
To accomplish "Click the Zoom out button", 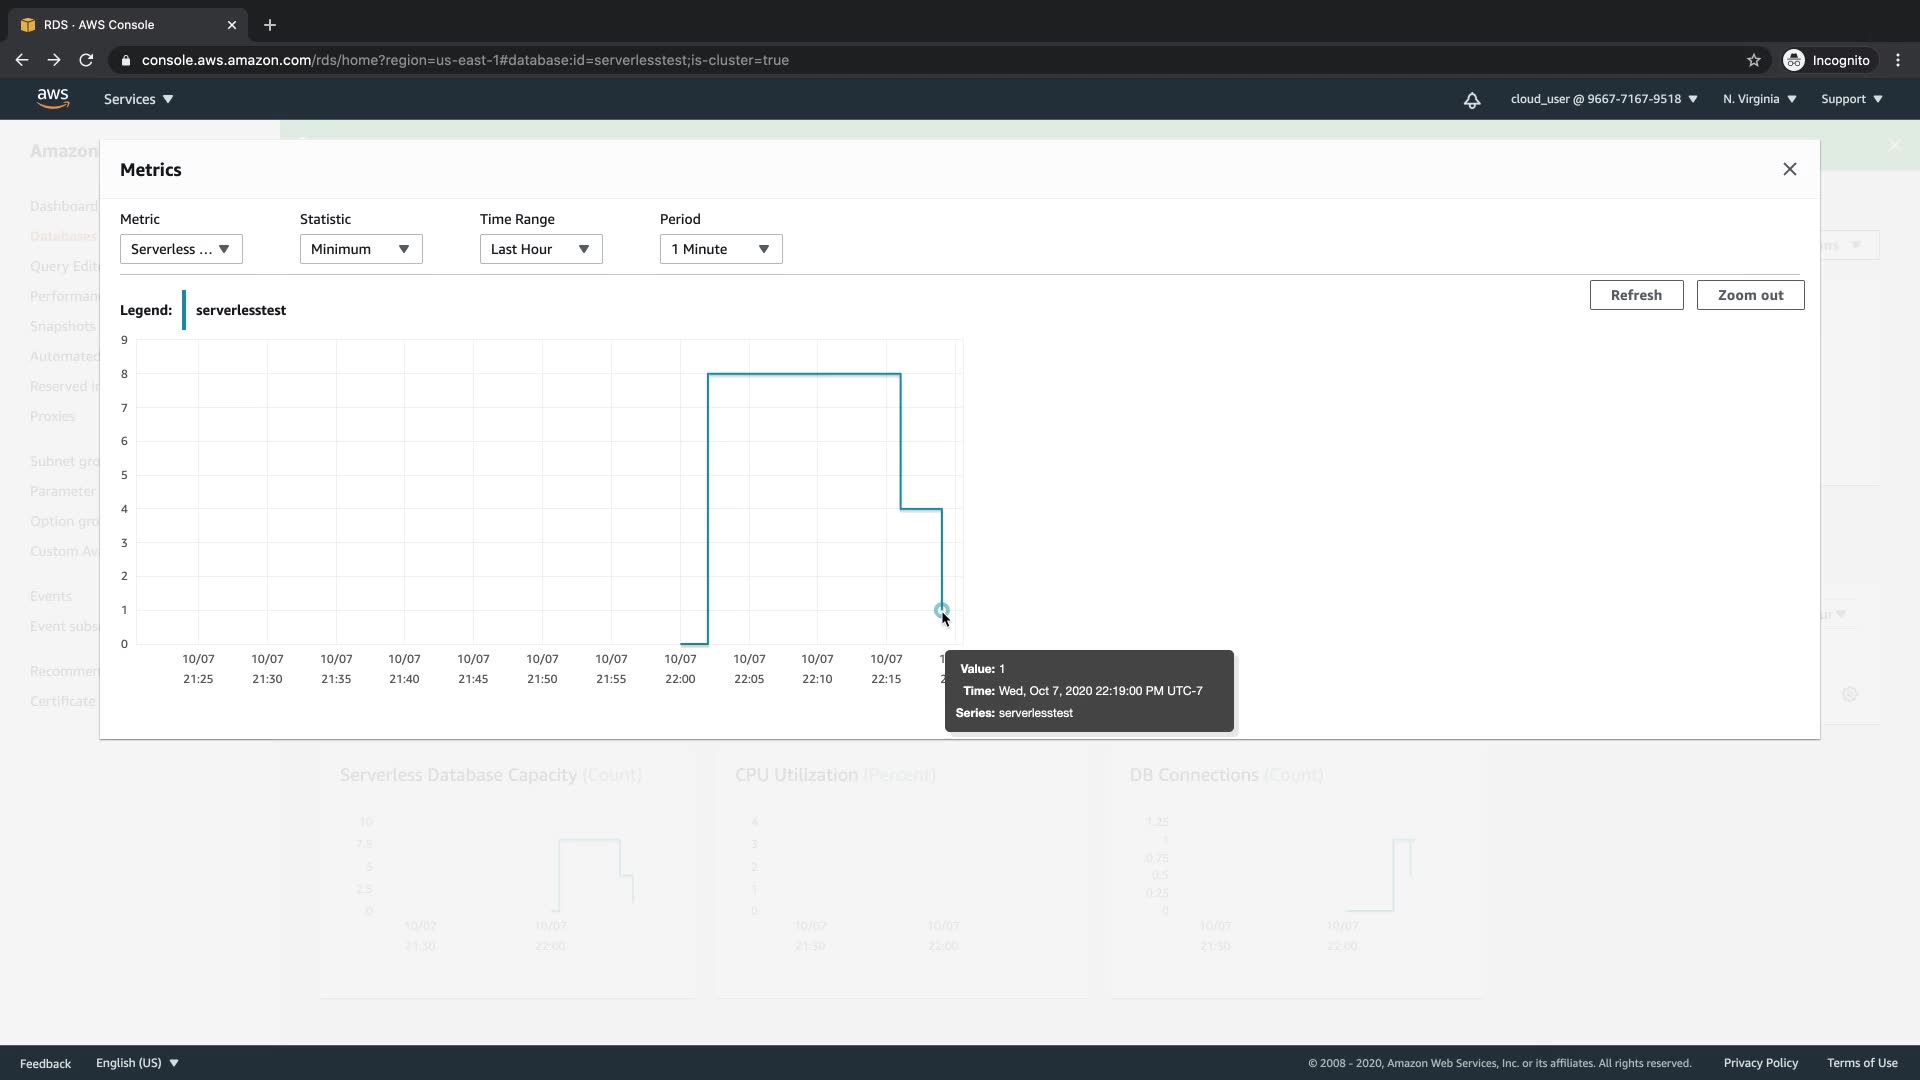I will click(x=1750, y=295).
